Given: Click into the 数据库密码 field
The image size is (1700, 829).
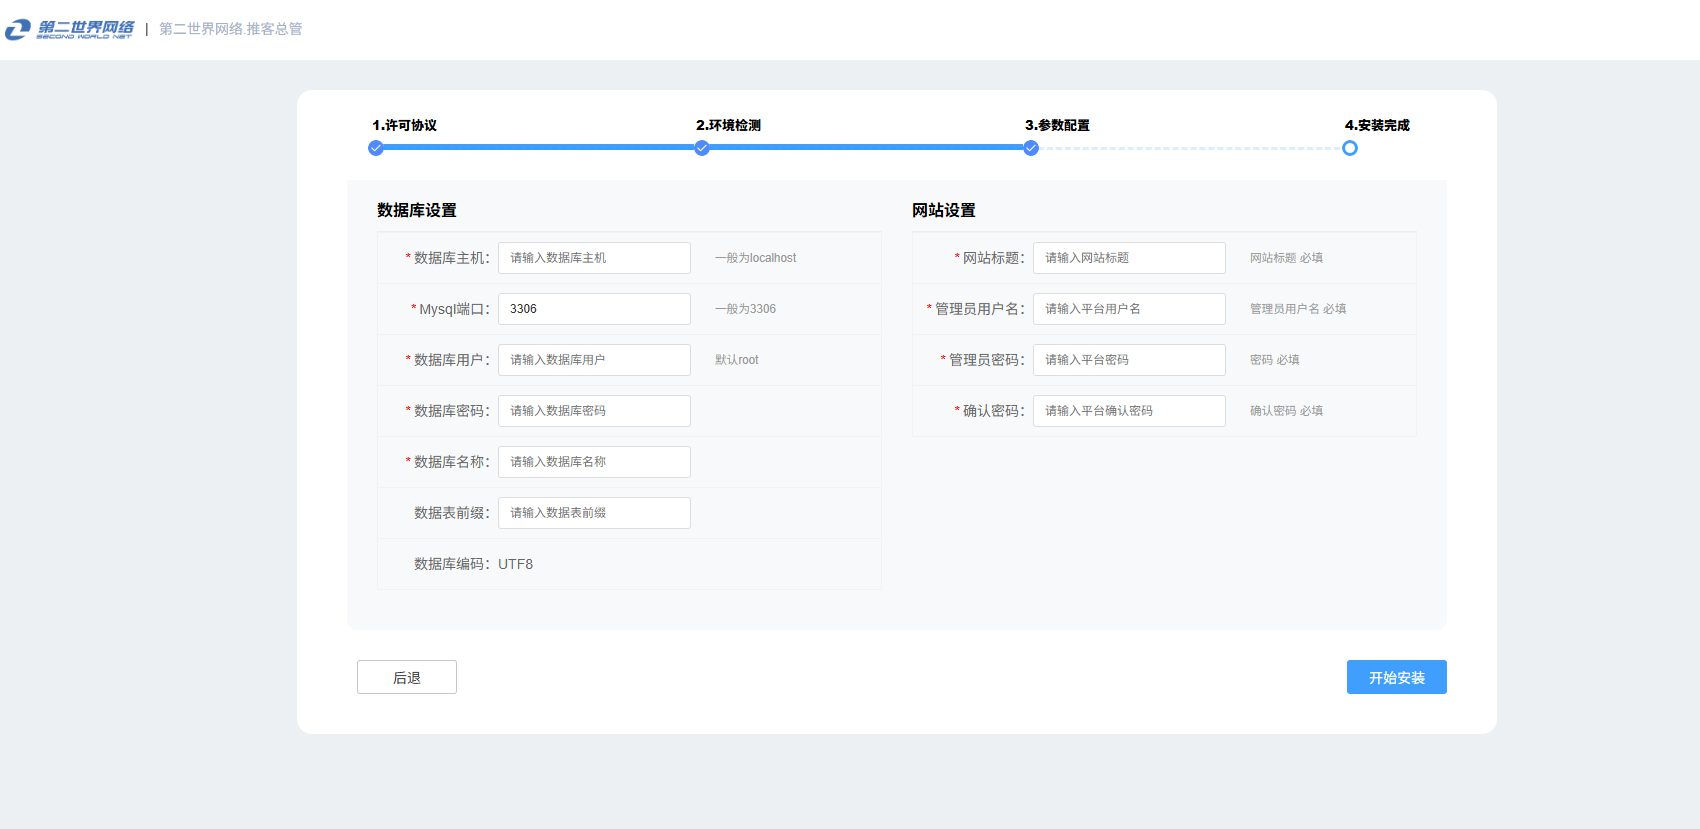Looking at the screenshot, I should point(594,411).
